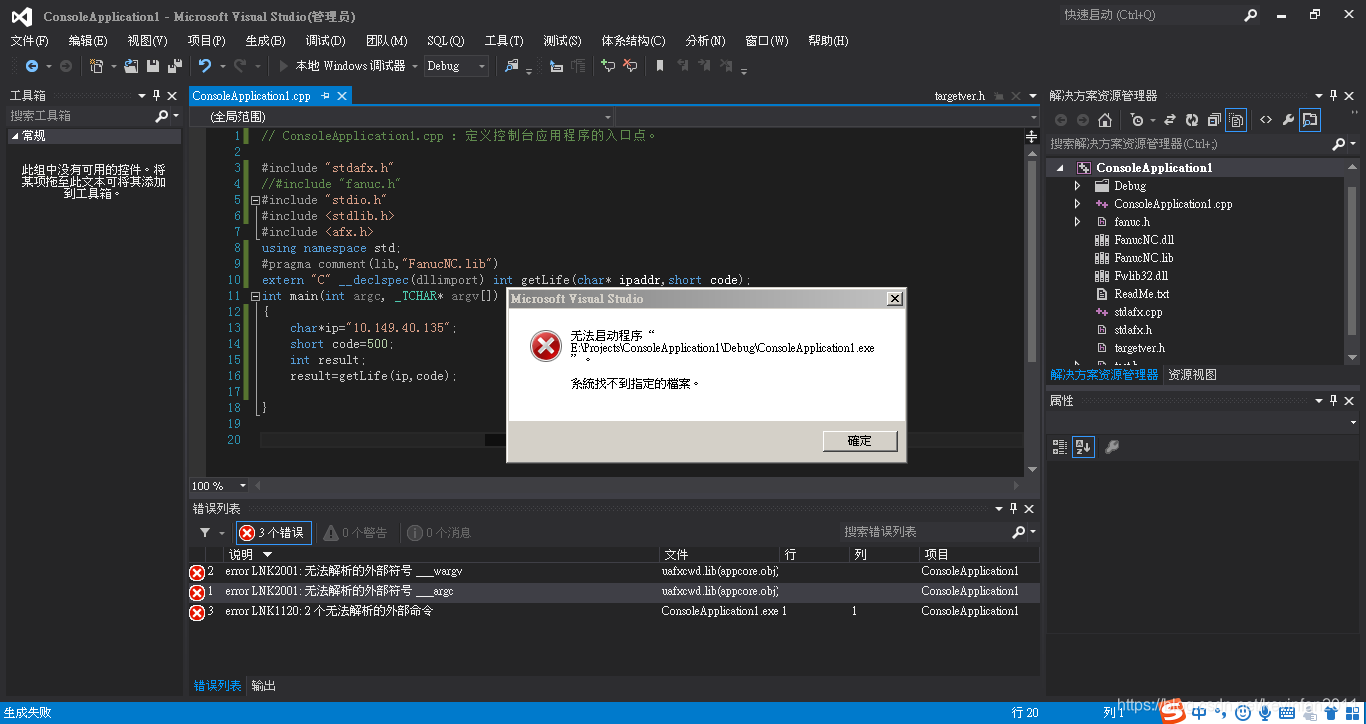Click the Properties wrench in Solution Explorer
1366x724 pixels.
coord(1288,120)
